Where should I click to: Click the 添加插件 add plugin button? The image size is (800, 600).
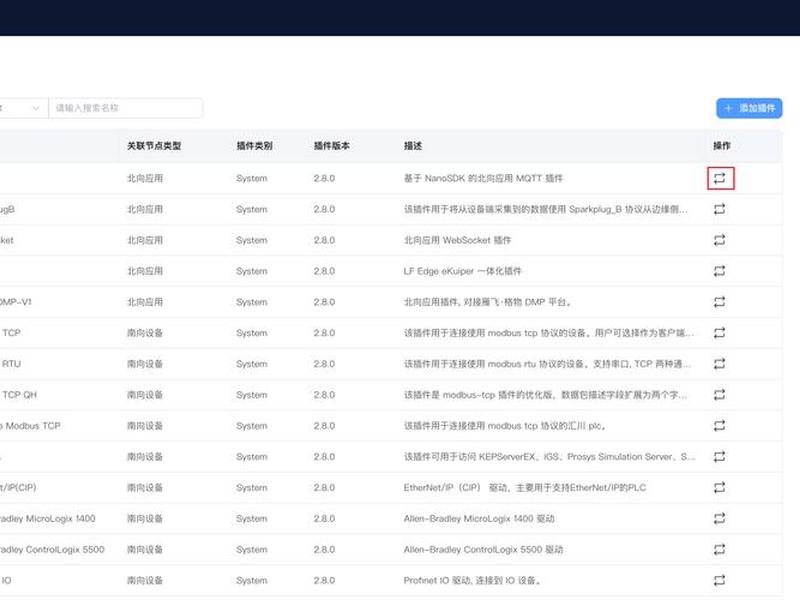(749, 108)
